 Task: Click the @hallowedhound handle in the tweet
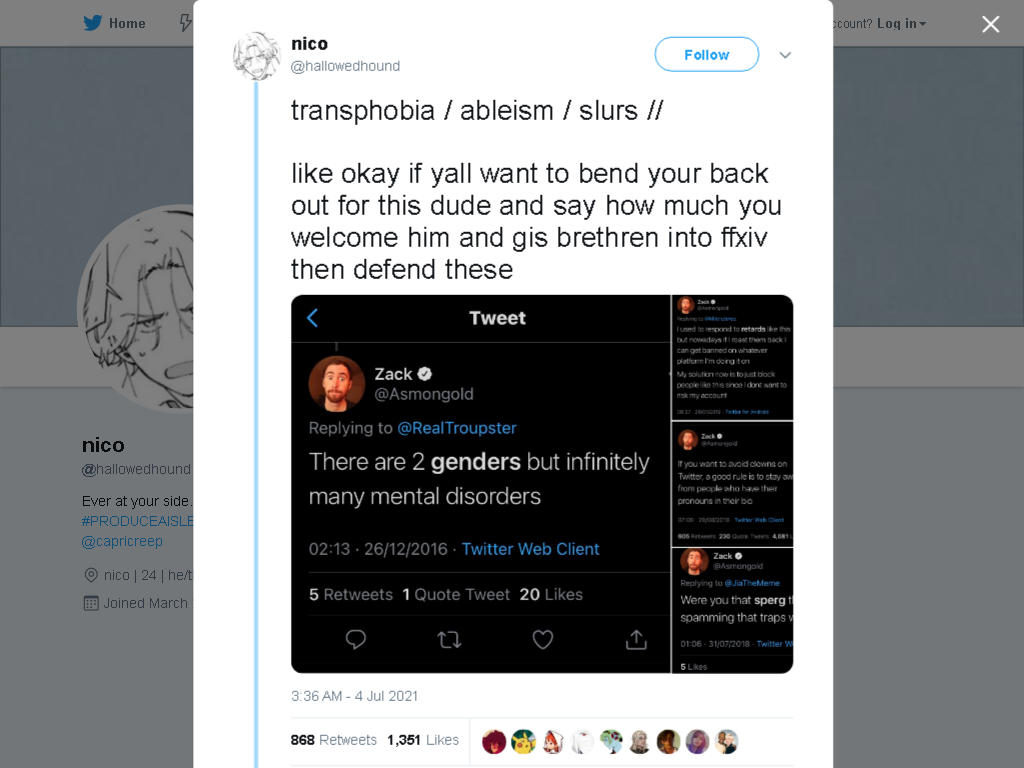(x=345, y=66)
